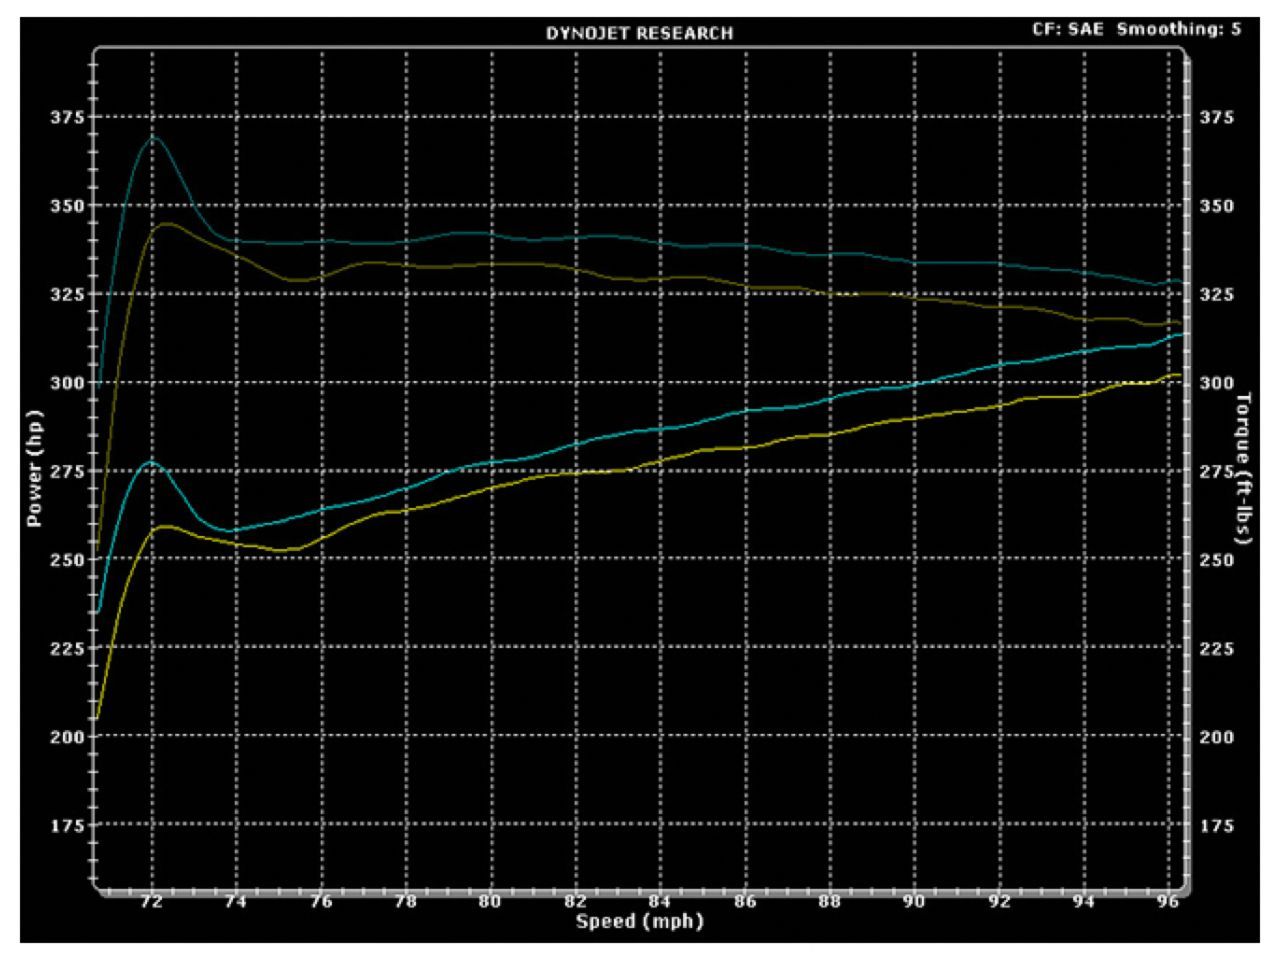Select the 275 tick on the Torque axis
This screenshot has width=1280, height=960.
pos(1217,471)
